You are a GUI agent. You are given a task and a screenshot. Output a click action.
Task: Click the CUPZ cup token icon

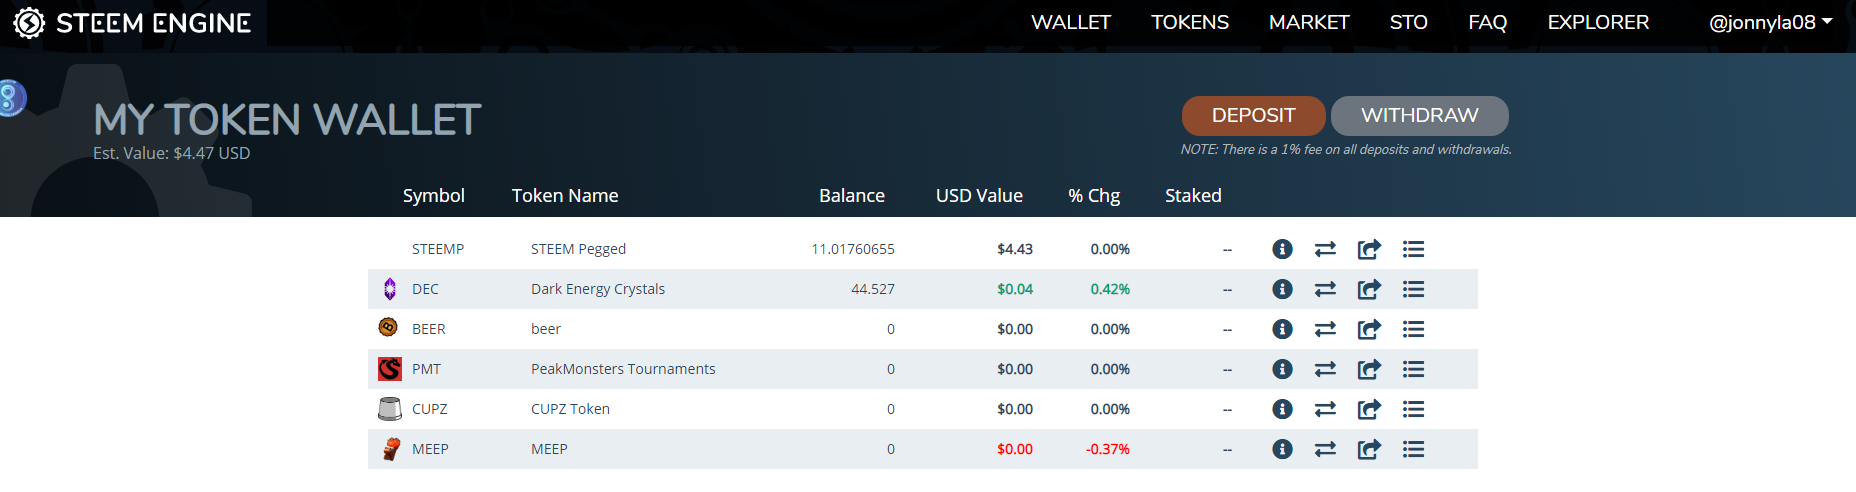pyautogui.click(x=390, y=408)
